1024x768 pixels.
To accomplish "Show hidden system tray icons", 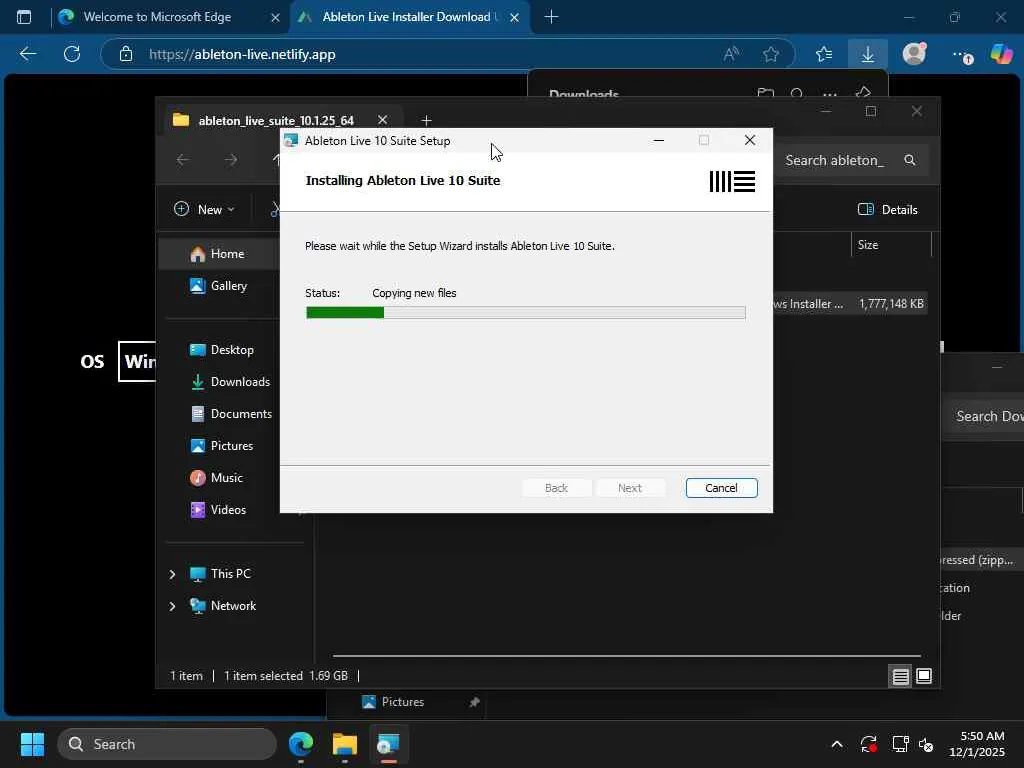I will (x=837, y=744).
